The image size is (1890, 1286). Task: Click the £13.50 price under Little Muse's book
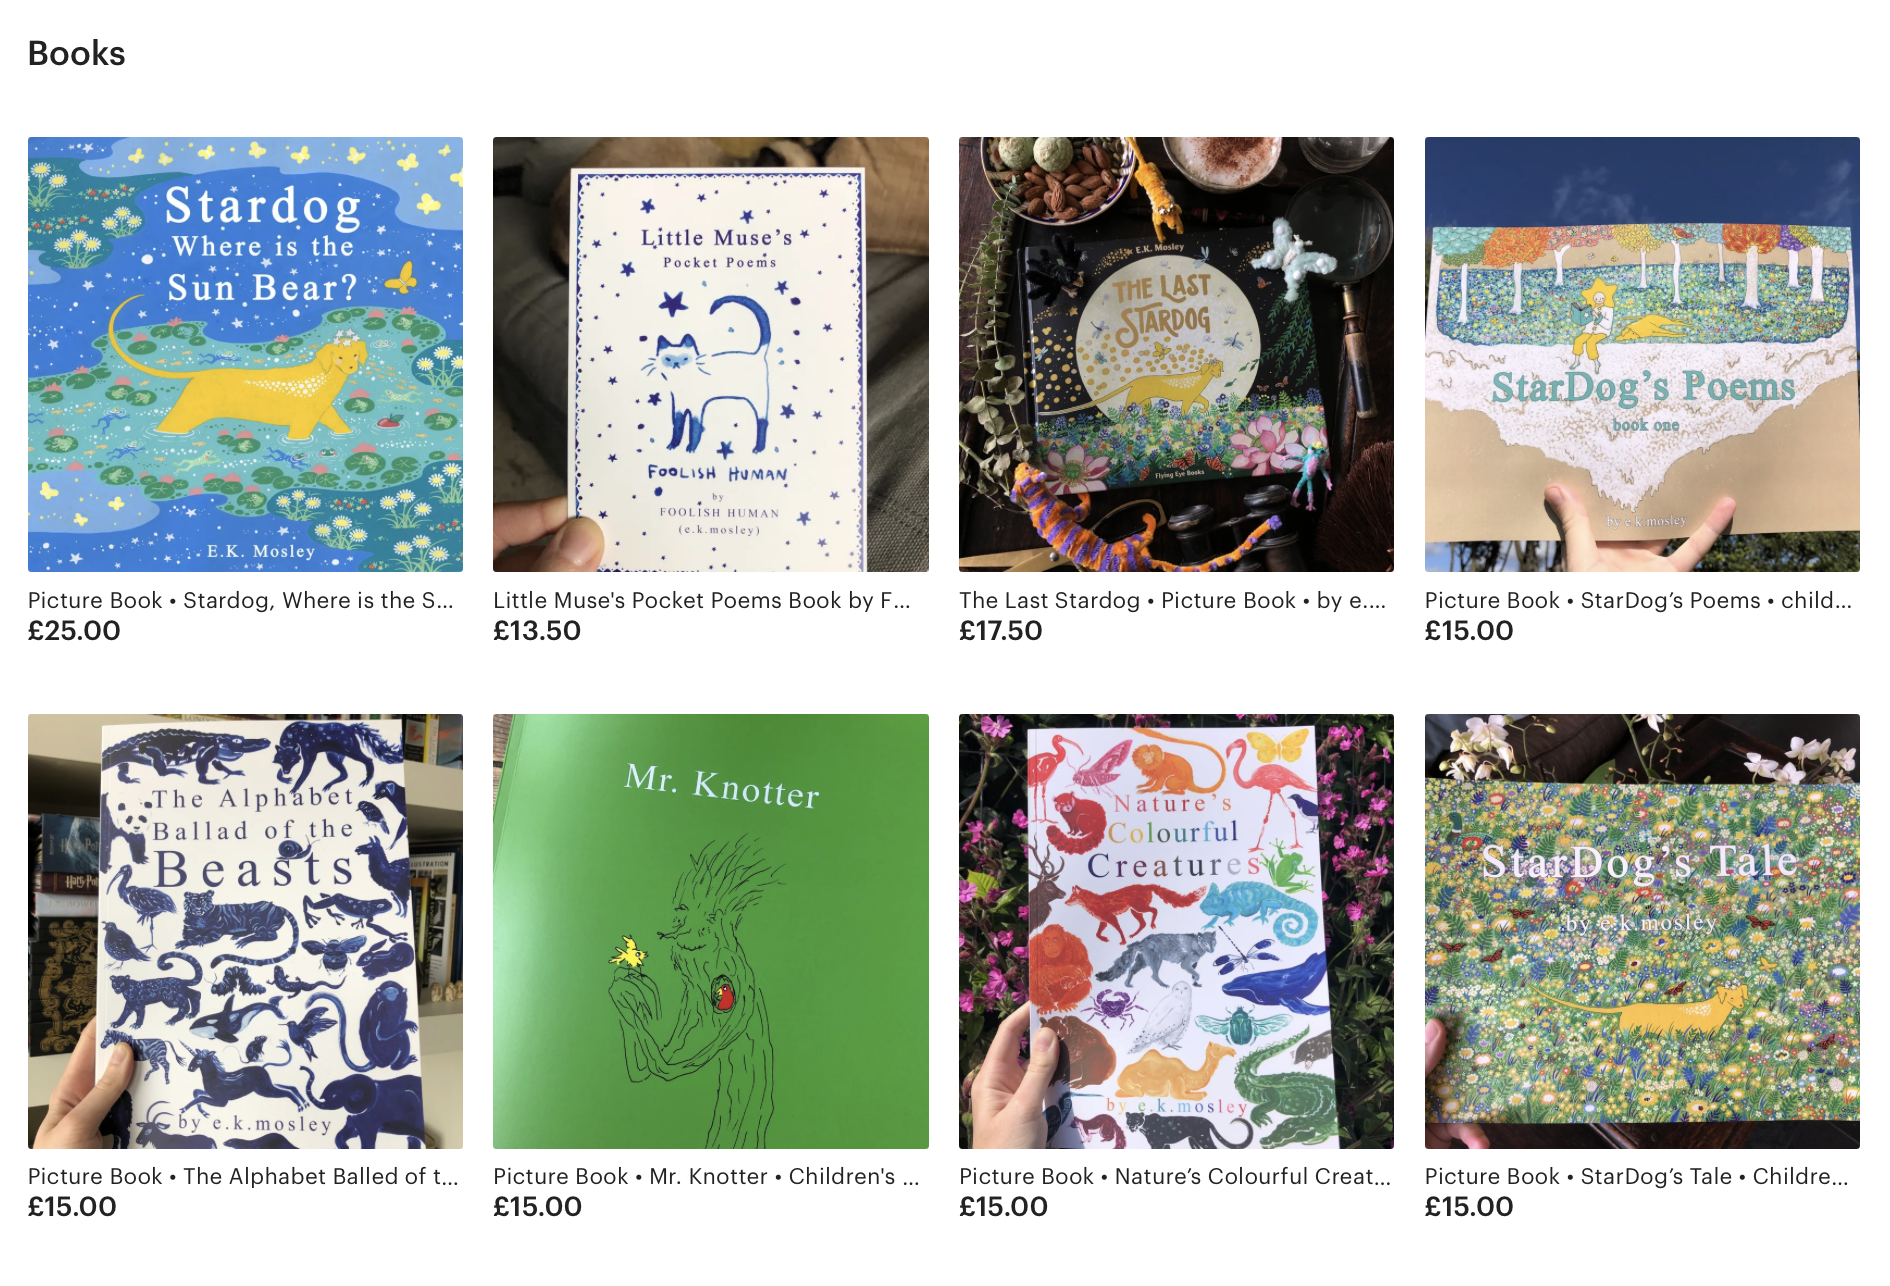pos(537,631)
